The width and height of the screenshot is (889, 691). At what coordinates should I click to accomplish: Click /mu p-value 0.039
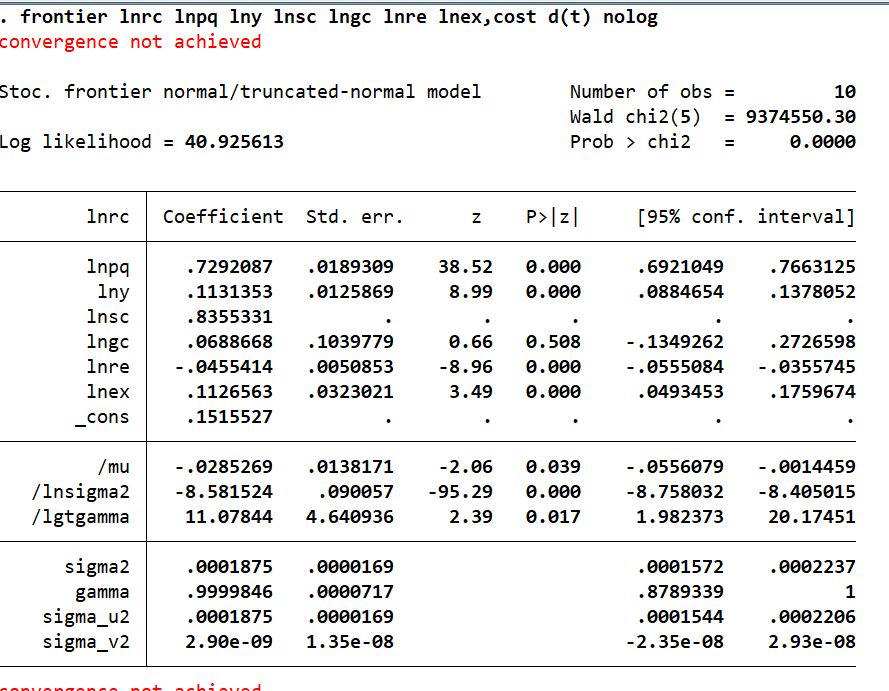click(553, 467)
